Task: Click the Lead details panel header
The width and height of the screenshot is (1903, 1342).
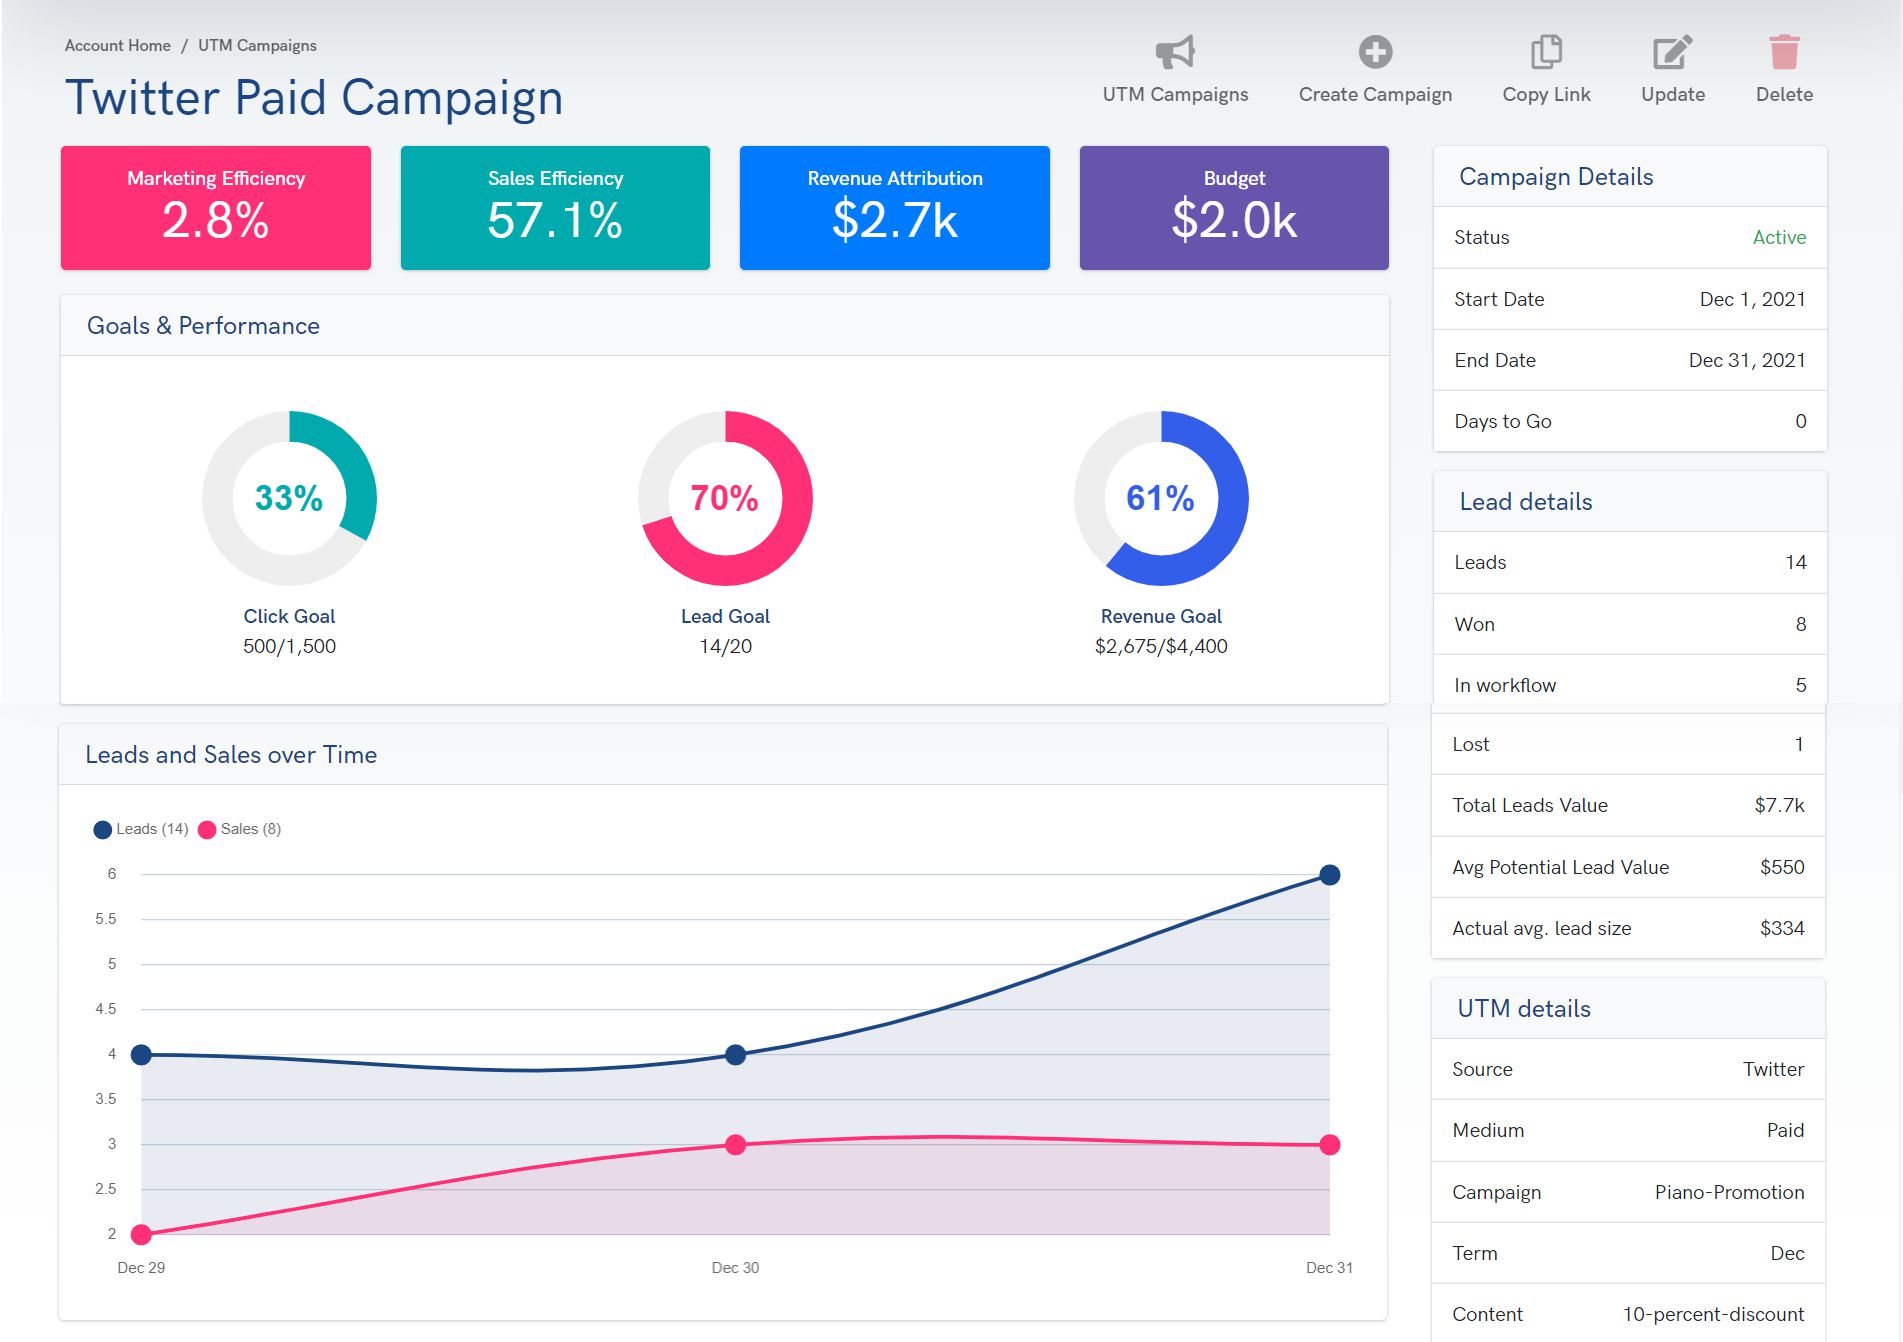Action: 1630,502
